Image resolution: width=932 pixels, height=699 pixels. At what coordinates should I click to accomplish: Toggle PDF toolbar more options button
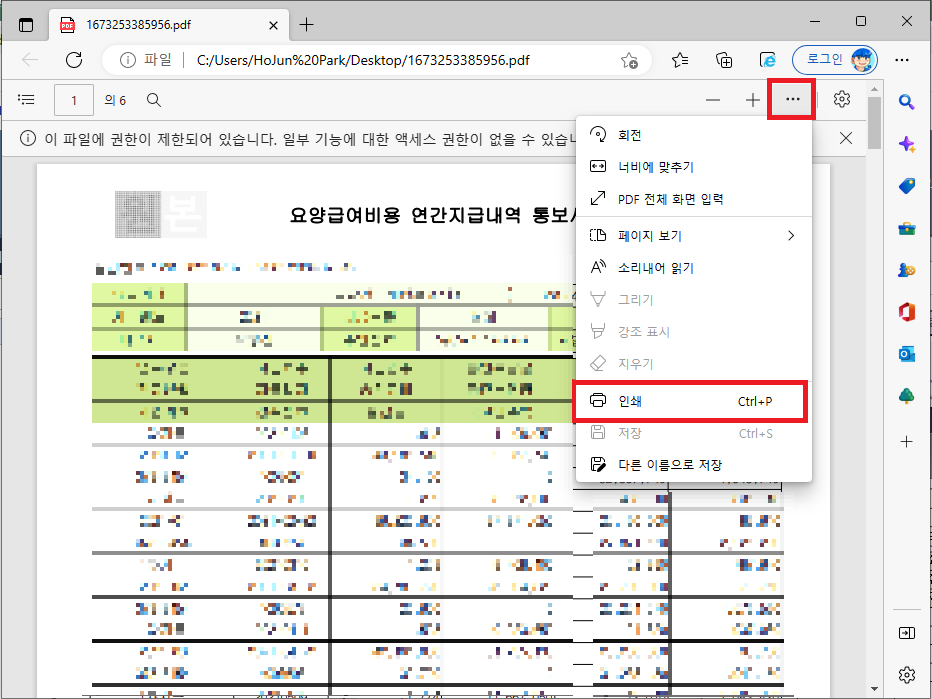pos(792,99)
